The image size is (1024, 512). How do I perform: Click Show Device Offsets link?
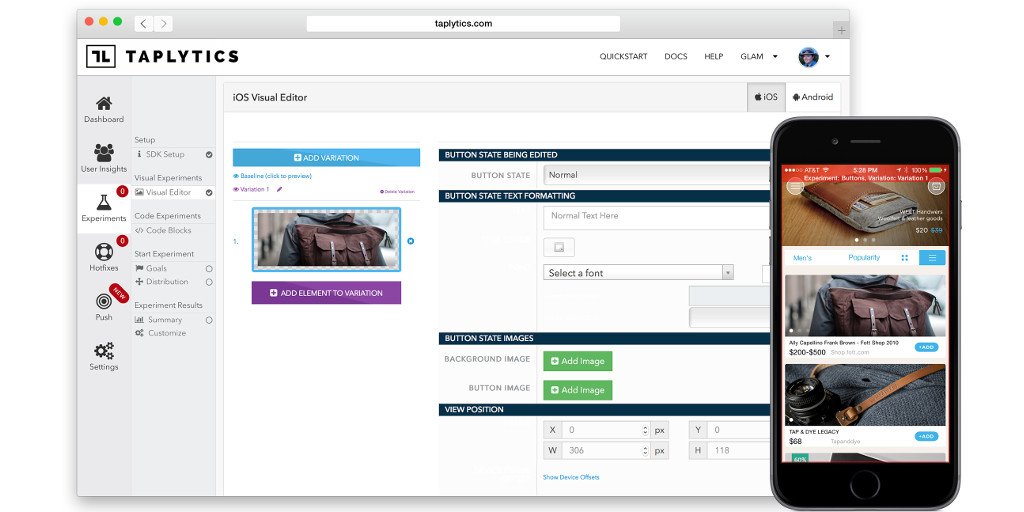click(x=571, y=477)
